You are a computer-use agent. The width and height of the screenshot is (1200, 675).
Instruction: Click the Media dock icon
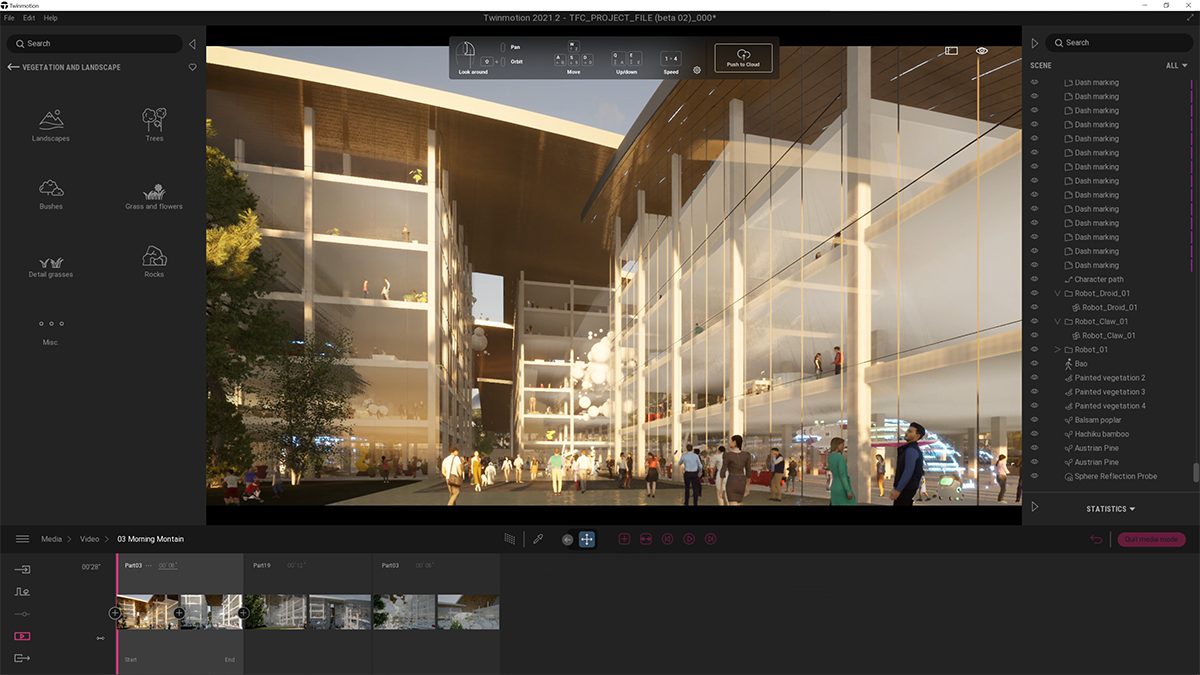coord(22,636)
